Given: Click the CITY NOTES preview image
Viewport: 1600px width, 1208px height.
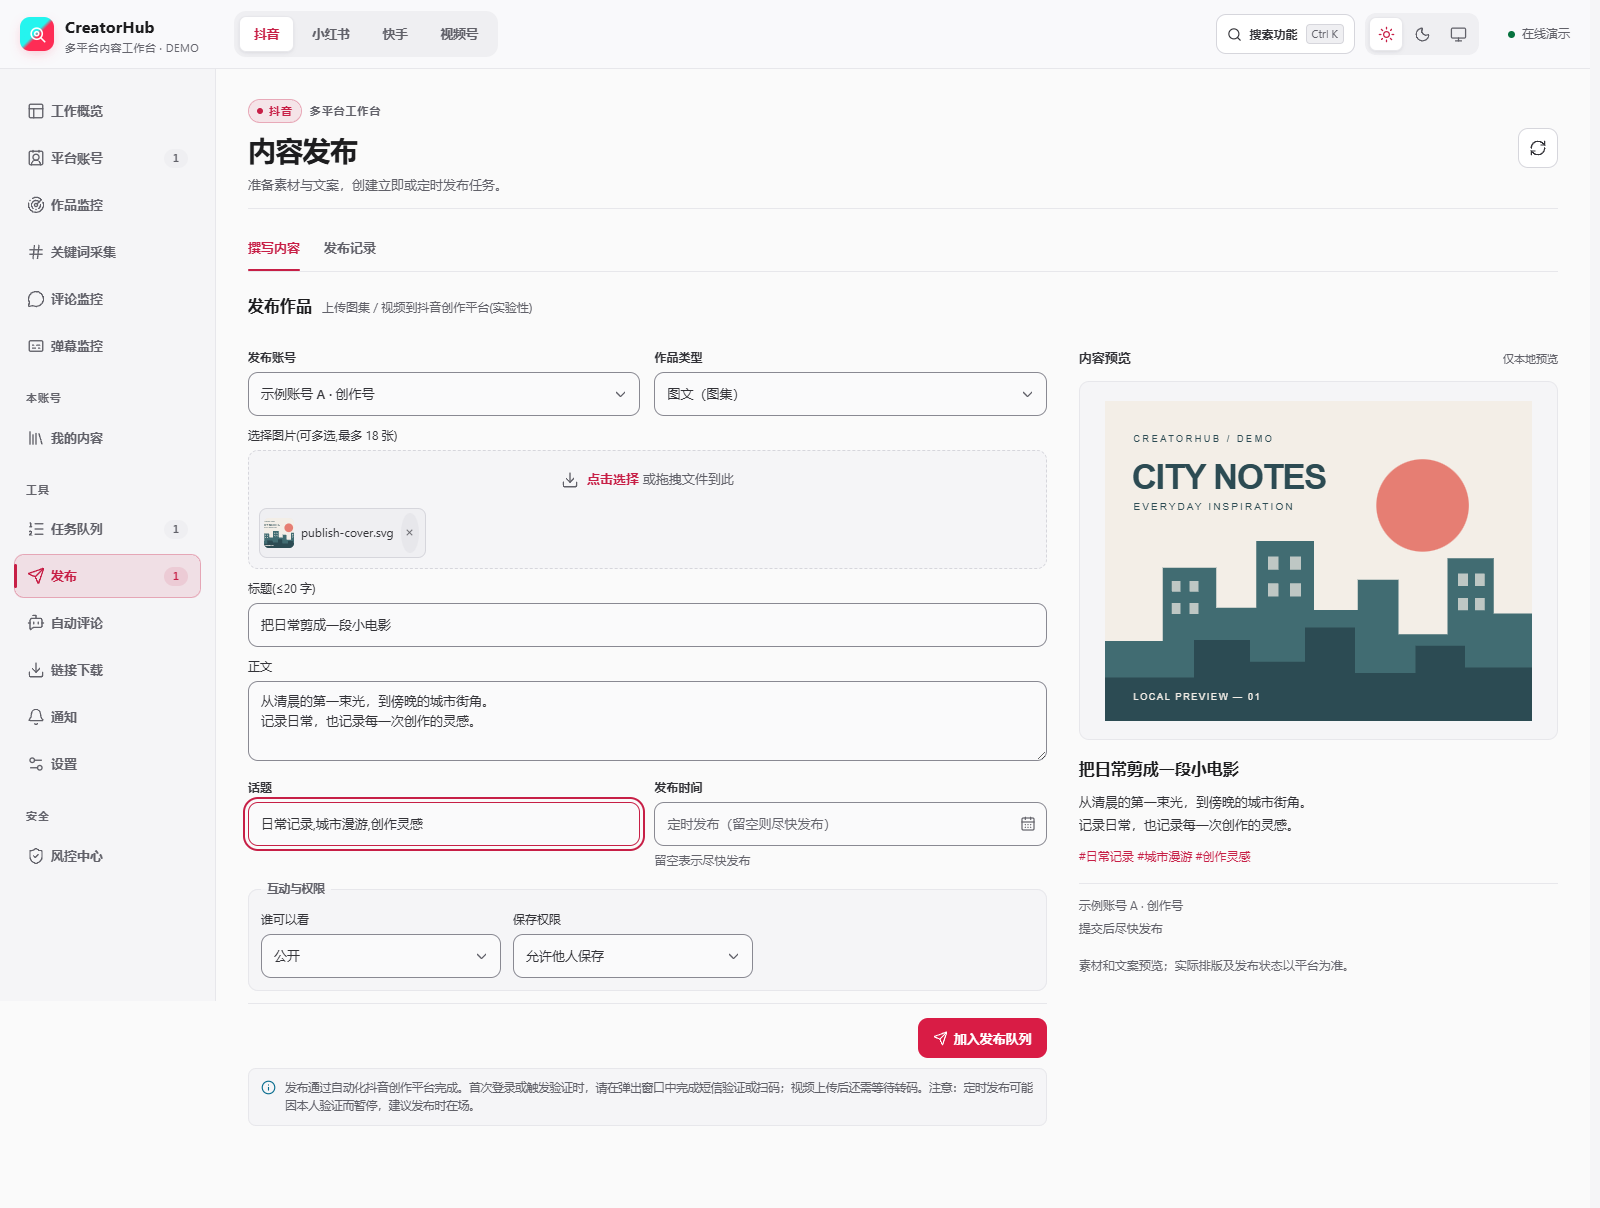Looking at the screenshot, I should [x=1318, y=561].
